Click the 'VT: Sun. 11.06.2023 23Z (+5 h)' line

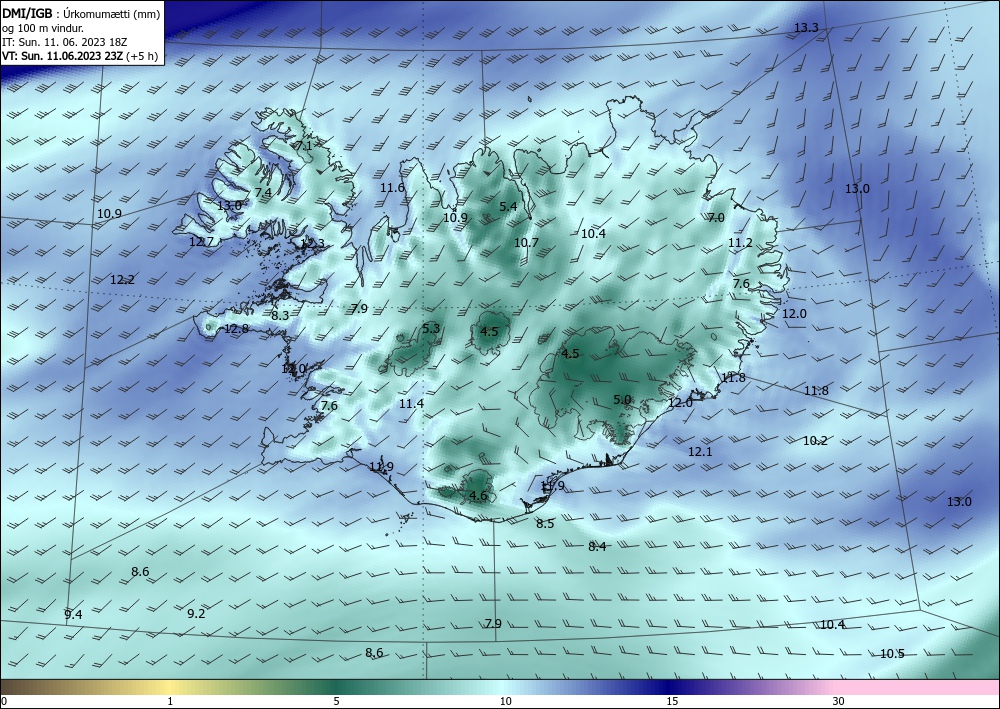(x=80, y=56)
